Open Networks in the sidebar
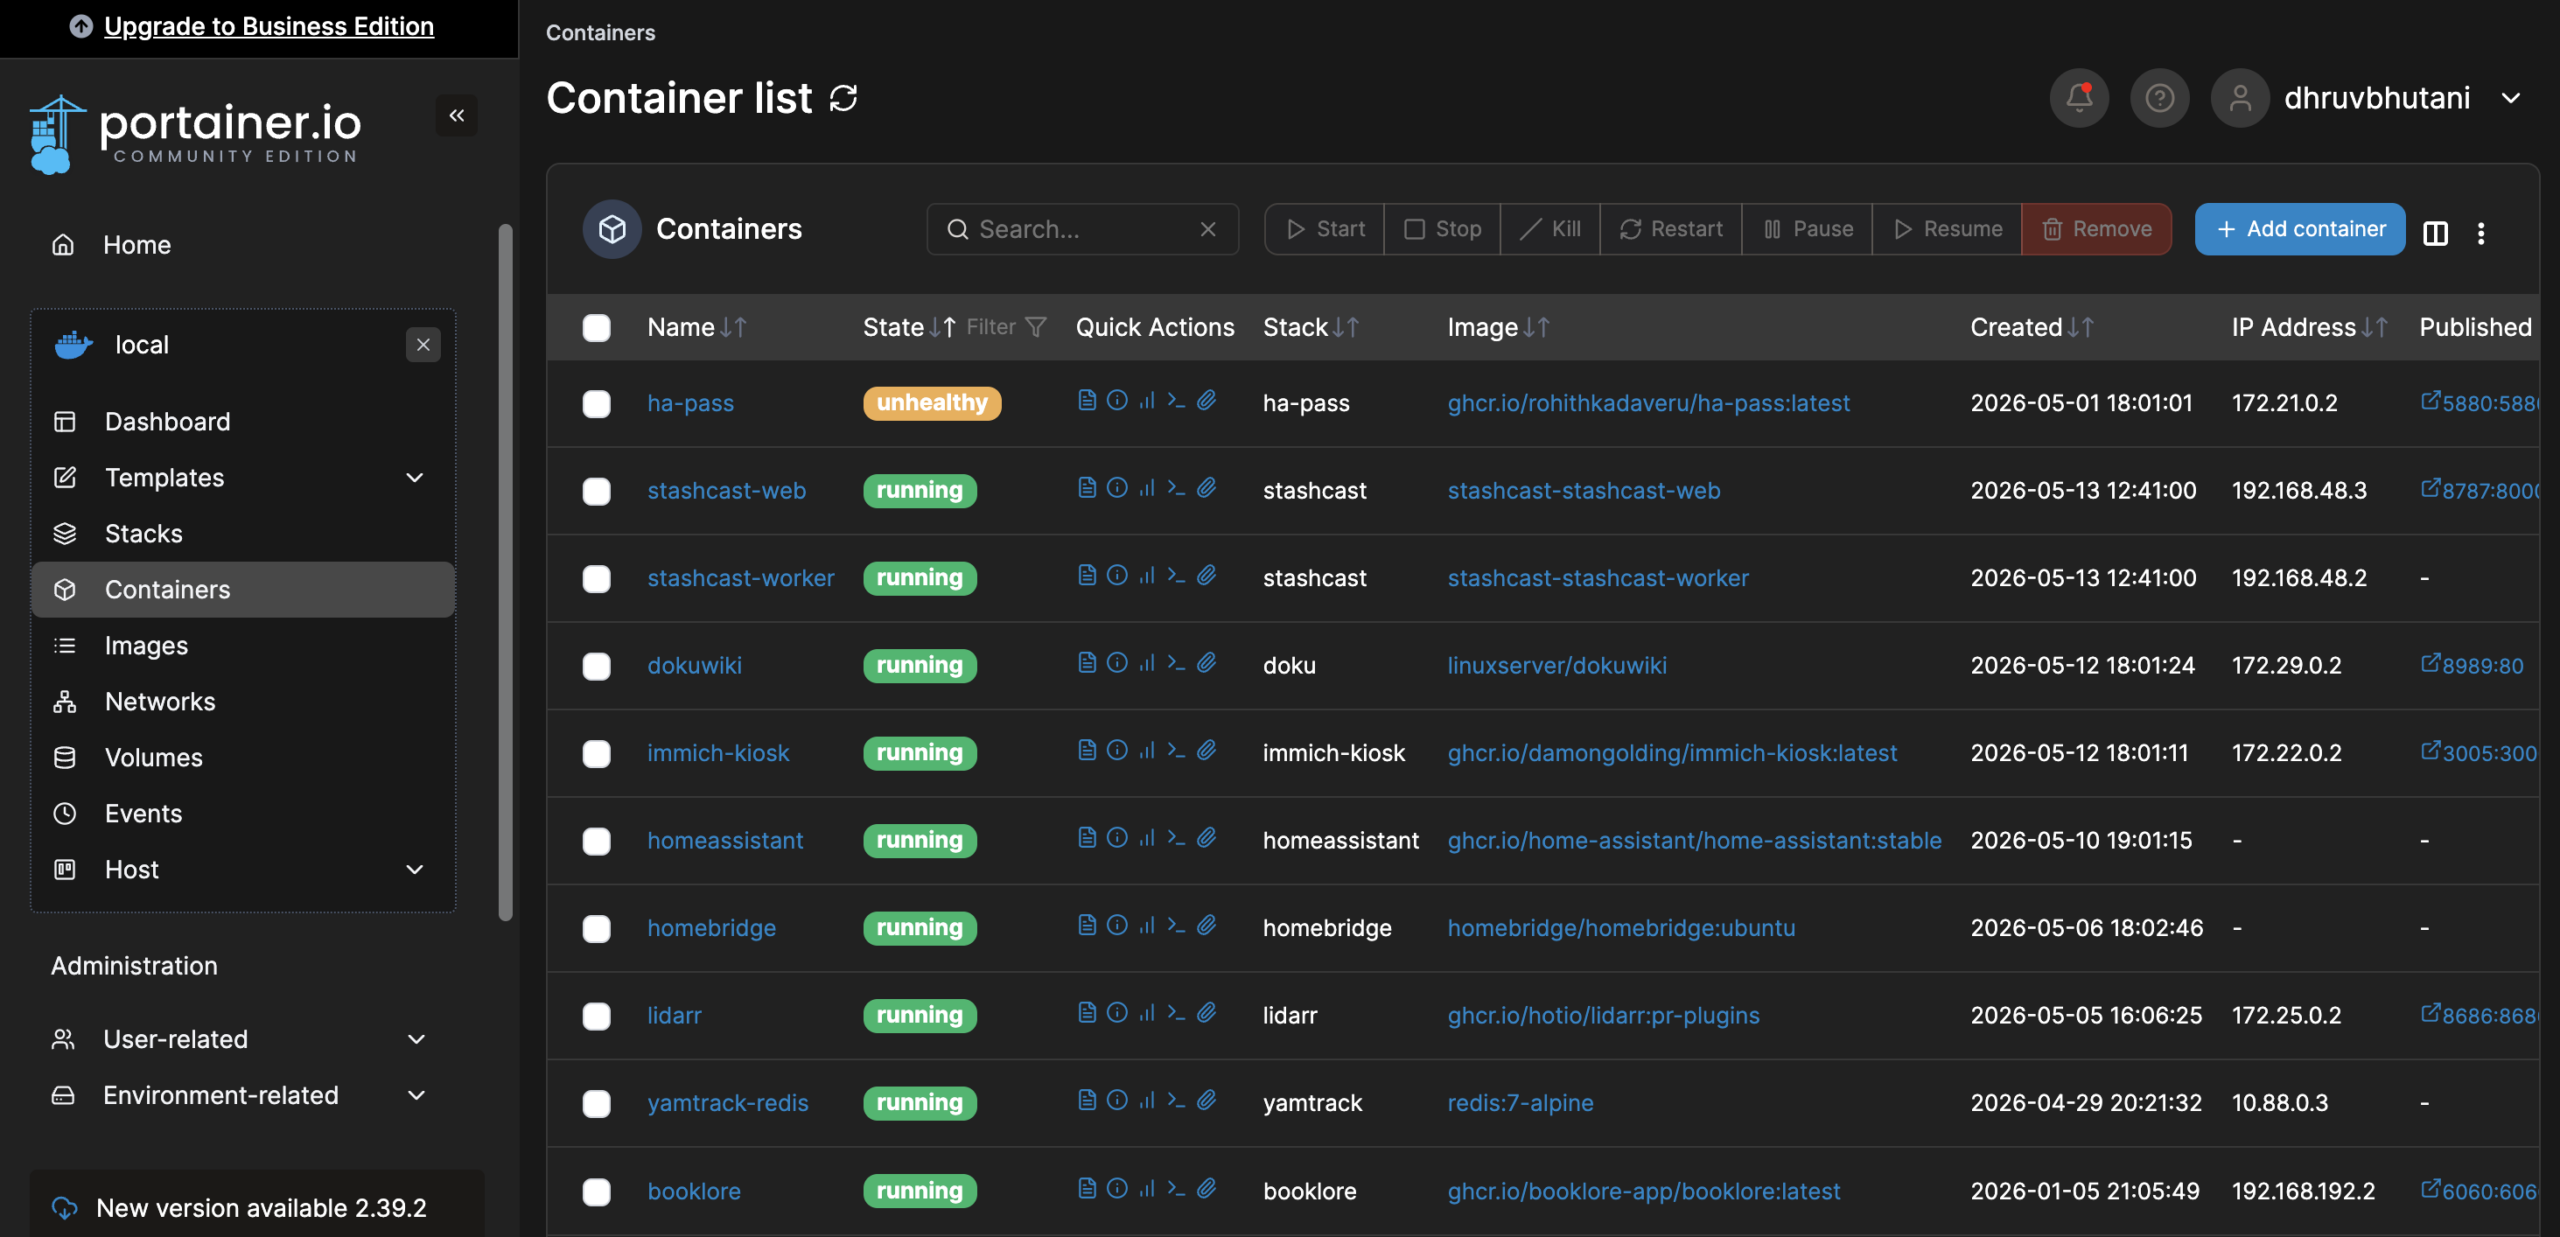 coord(243,702)
